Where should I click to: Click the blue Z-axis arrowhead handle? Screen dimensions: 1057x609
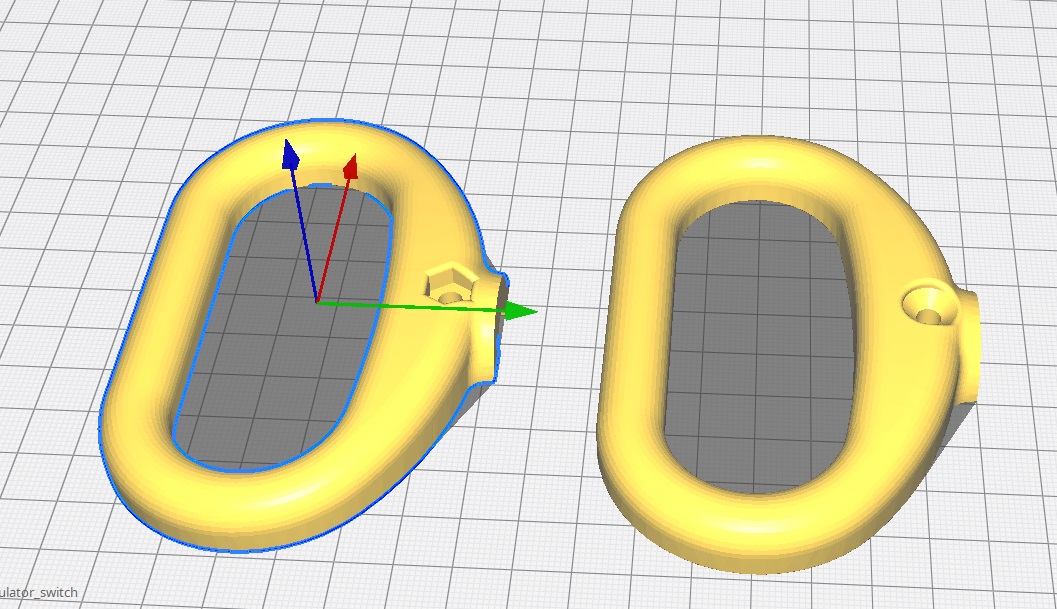tap(291, 155)
